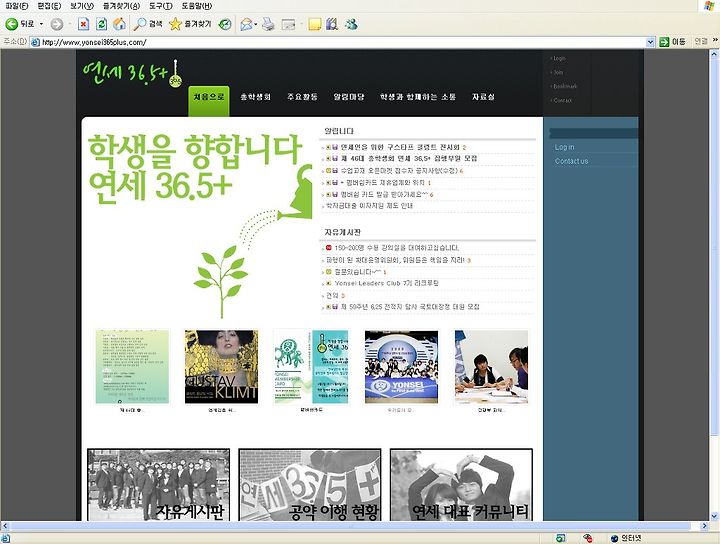
Task: Click the Windows flag logo throbber
Action: pos(709,6)
